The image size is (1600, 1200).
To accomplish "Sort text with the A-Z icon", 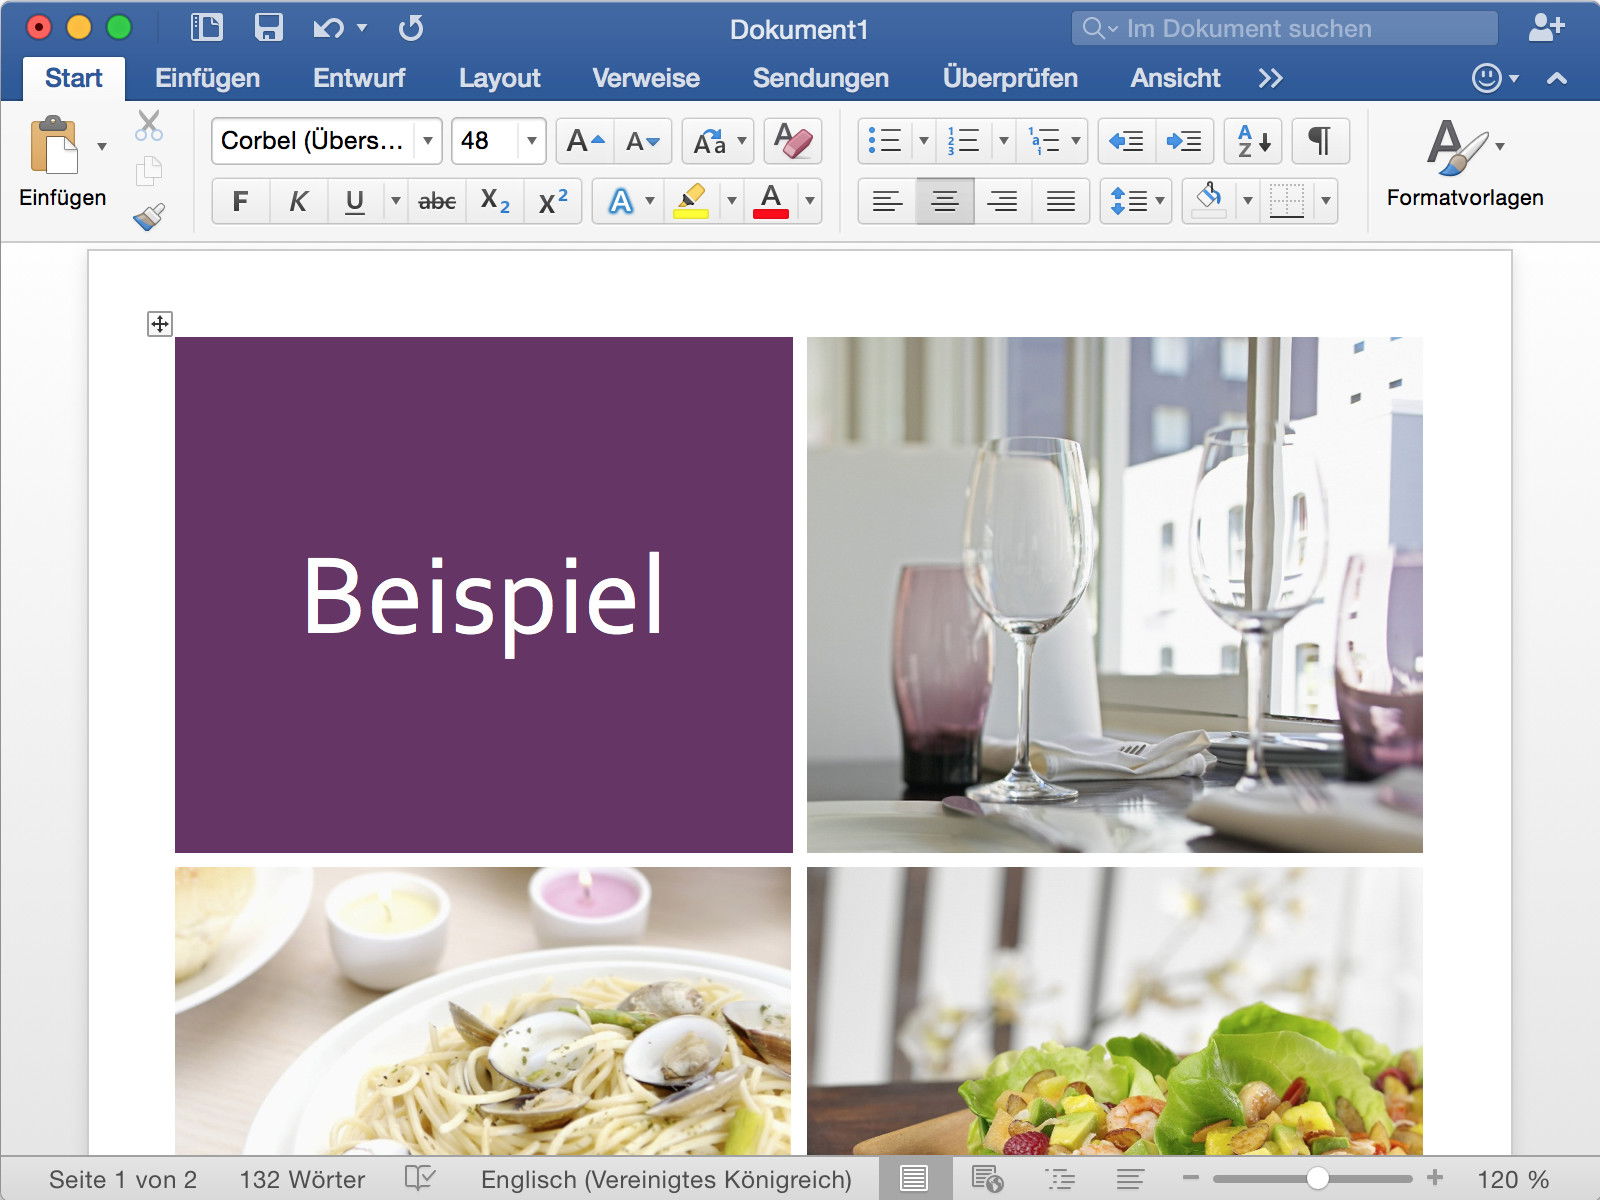I will tap(1253, 141).
